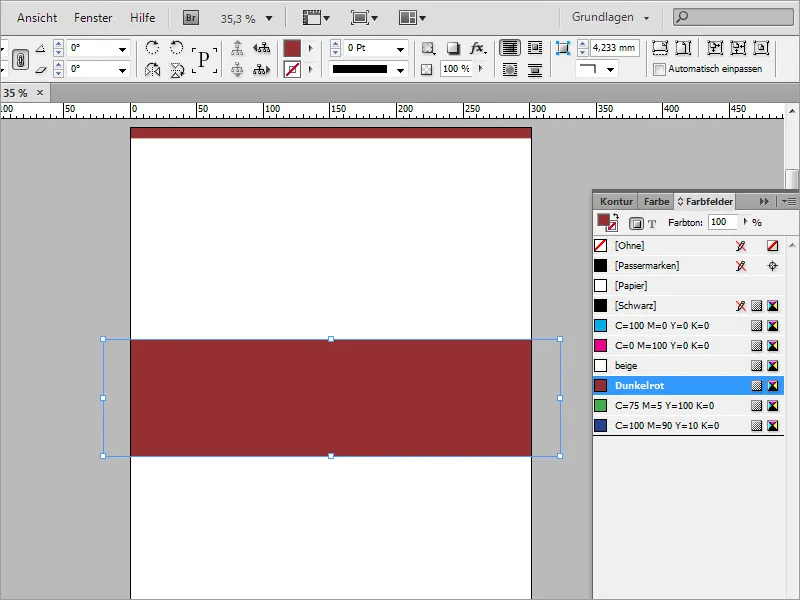Select C=75 M=5 Y=100 K=0 green swatch
This screenshot has width=800, height=600.
pyautogui.click(x=688, y=406)
